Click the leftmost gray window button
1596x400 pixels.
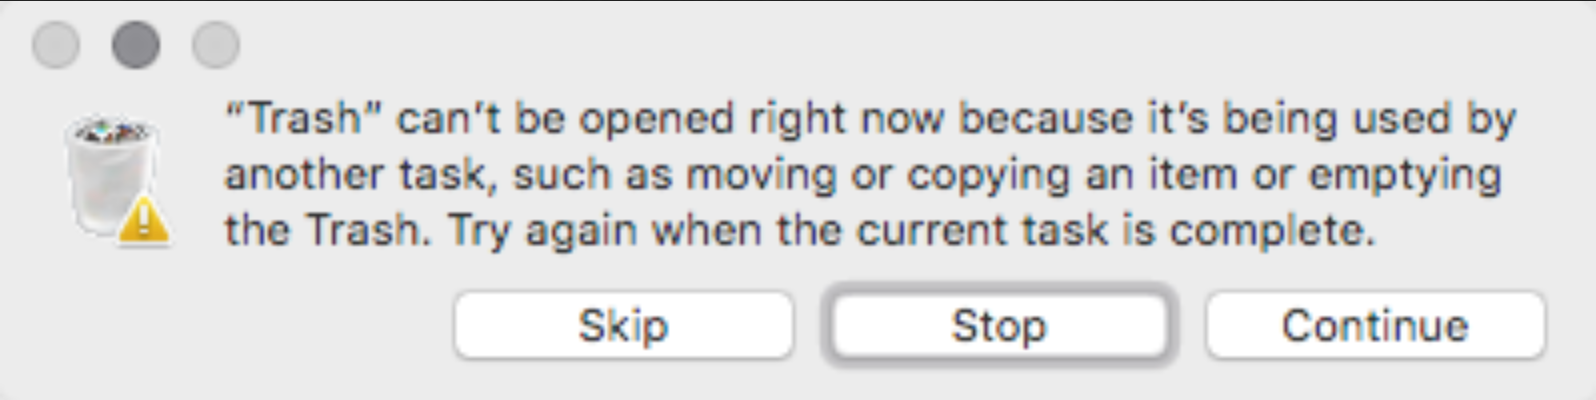(x=56, y=45)
